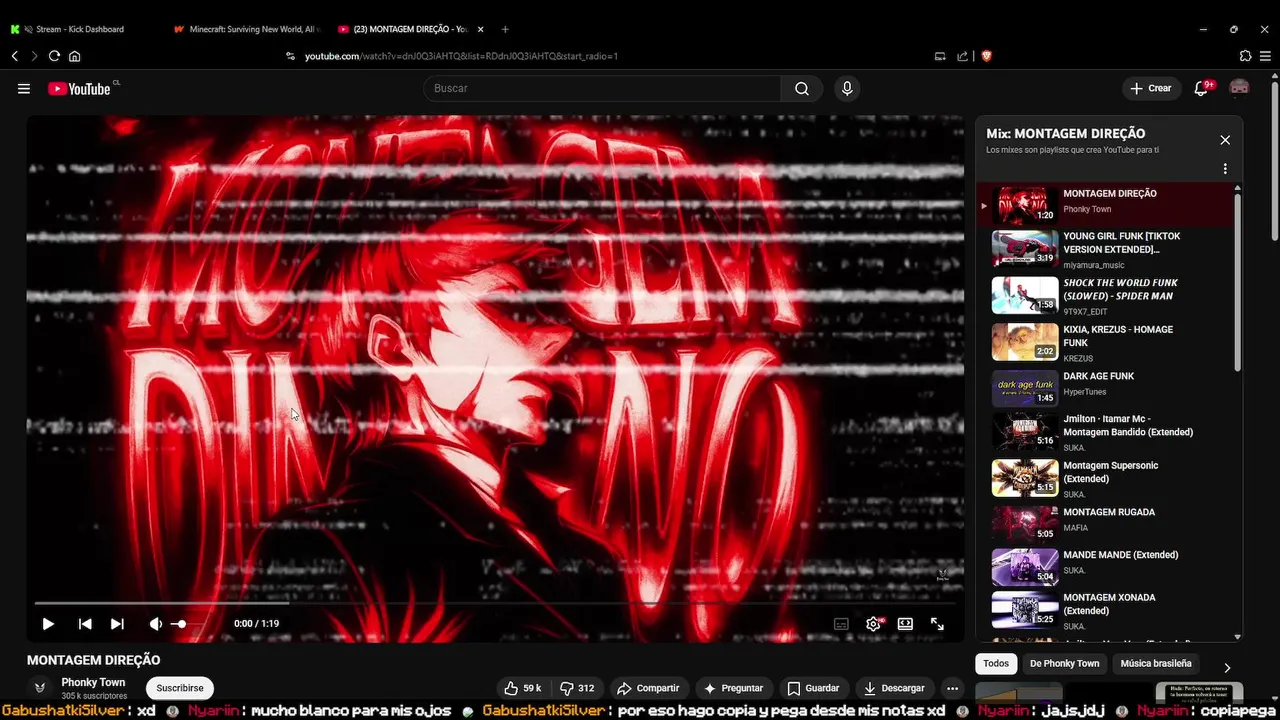Image resolution: width=1280 pixels, height=720 pixels.
Task: Like the video with 59 k
Action: 523,688
